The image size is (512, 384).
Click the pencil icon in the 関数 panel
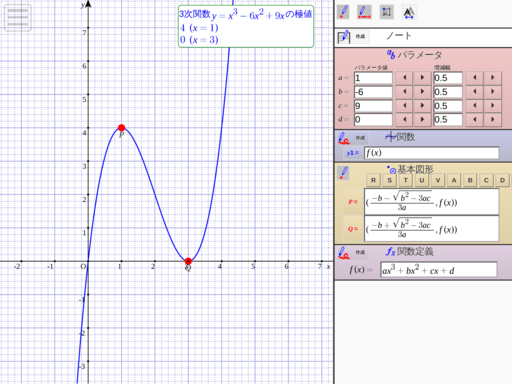pos(344,138)
